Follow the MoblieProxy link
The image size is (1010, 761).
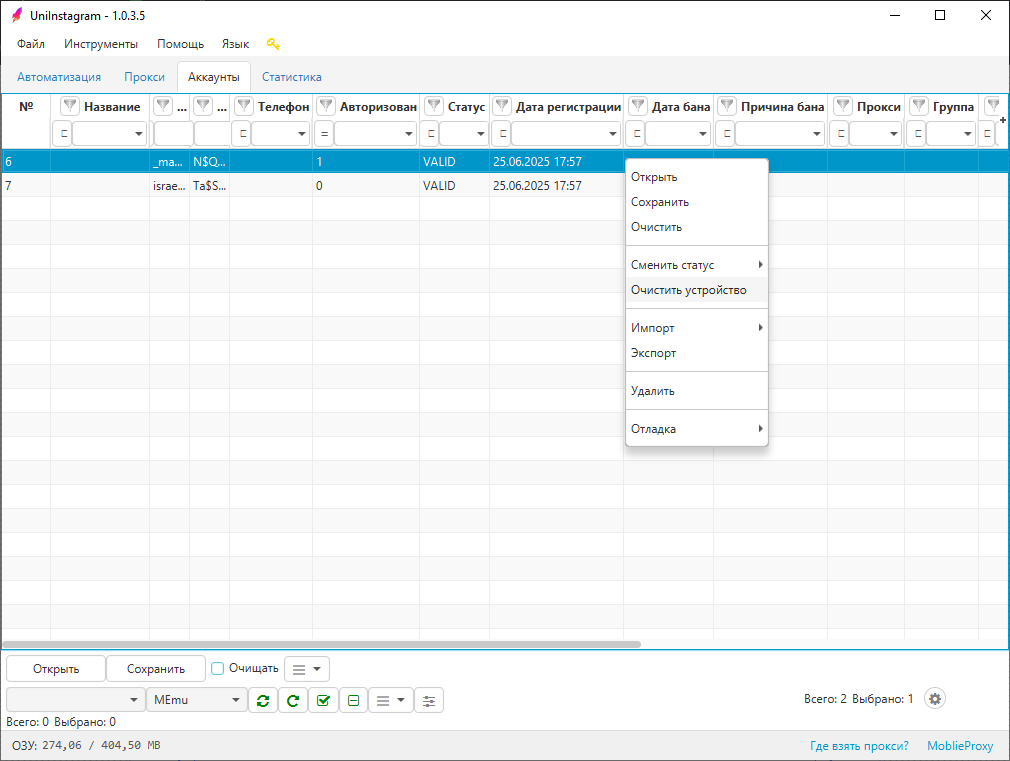point(960,746)
